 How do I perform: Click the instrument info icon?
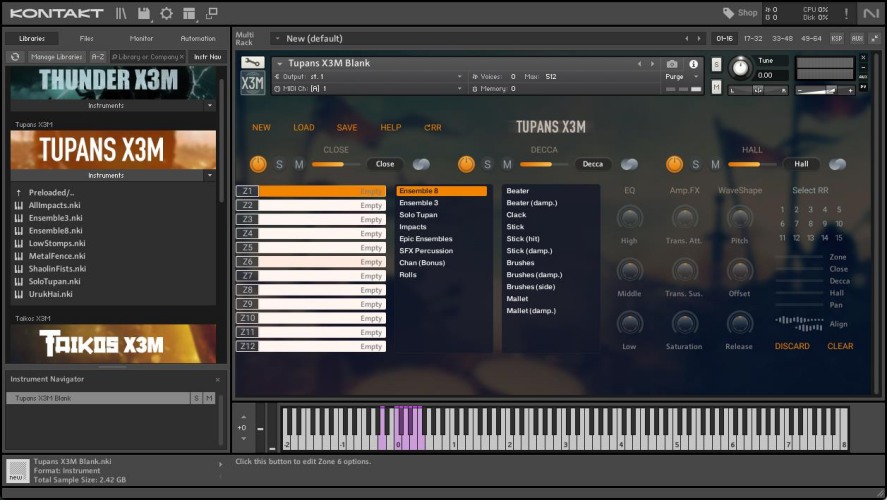point(693,64)
